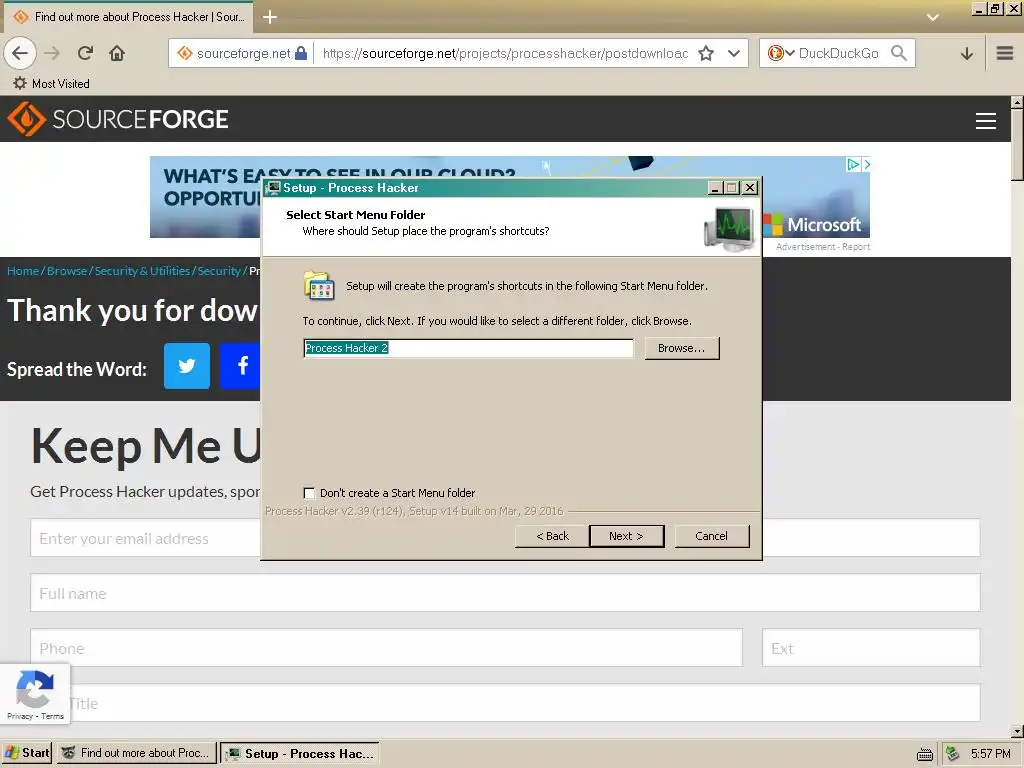1024x768 pixels.
Task: Switch to Setup - Process Hacker taskbar button
Action: (300, 754)
